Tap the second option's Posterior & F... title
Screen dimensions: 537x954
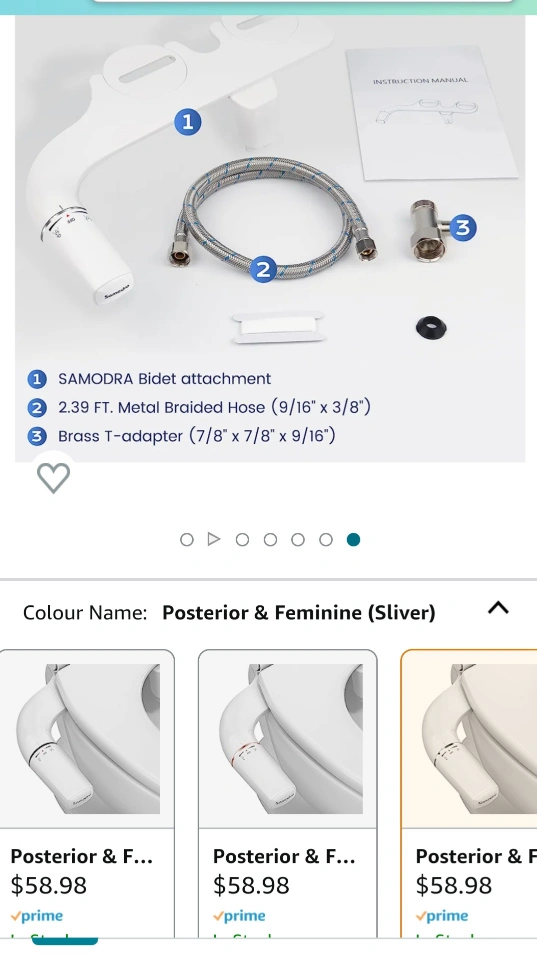(284, 856)
